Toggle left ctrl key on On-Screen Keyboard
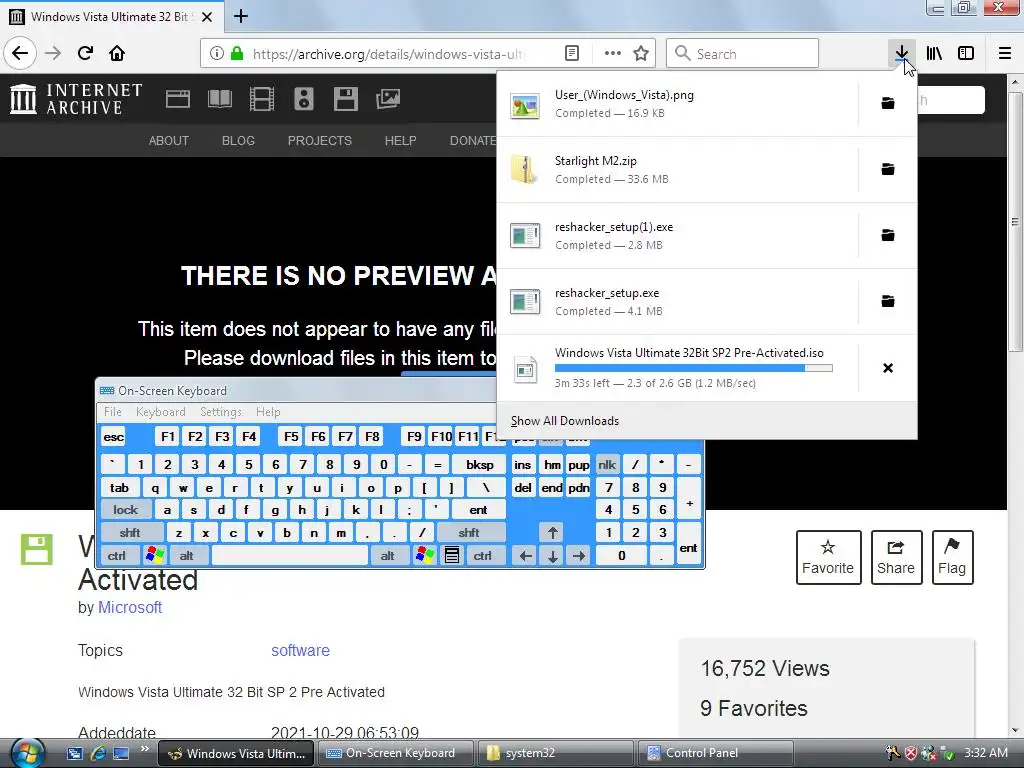Screen dimensions: 1024x768 (x=117, y=556)
